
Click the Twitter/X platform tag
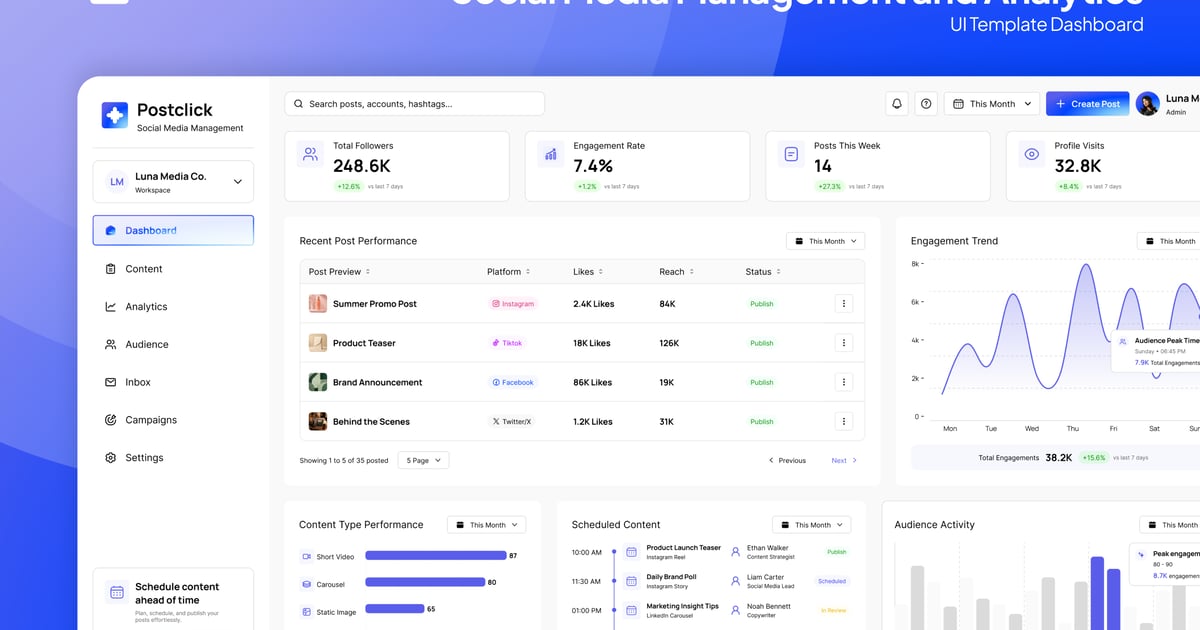click(x=512, y=422)
